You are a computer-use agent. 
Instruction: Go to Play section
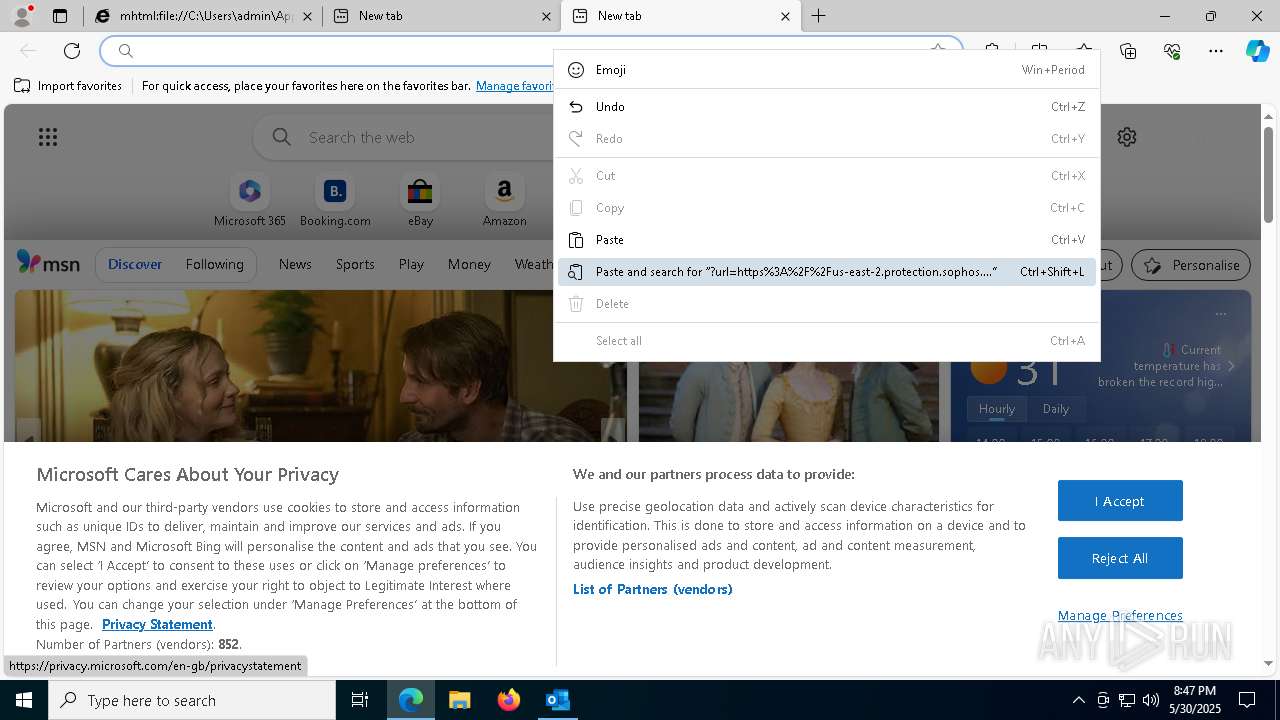pyautogui.click(x=411, y=264)
